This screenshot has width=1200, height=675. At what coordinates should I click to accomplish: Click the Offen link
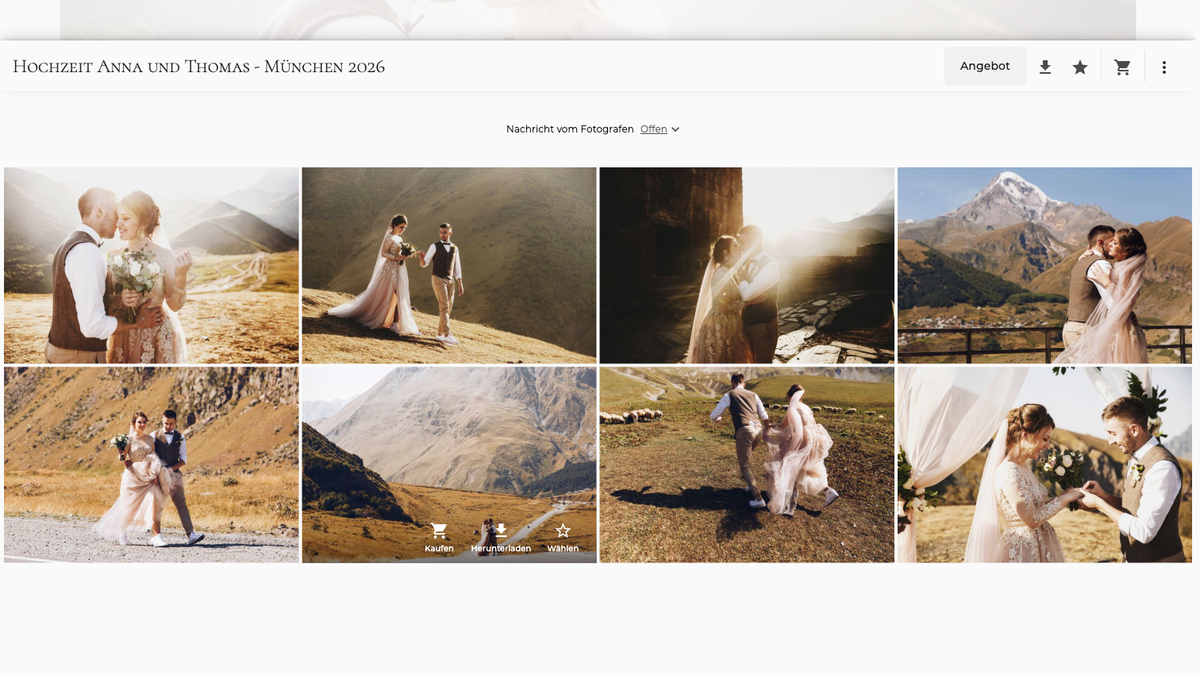(654, 129)
